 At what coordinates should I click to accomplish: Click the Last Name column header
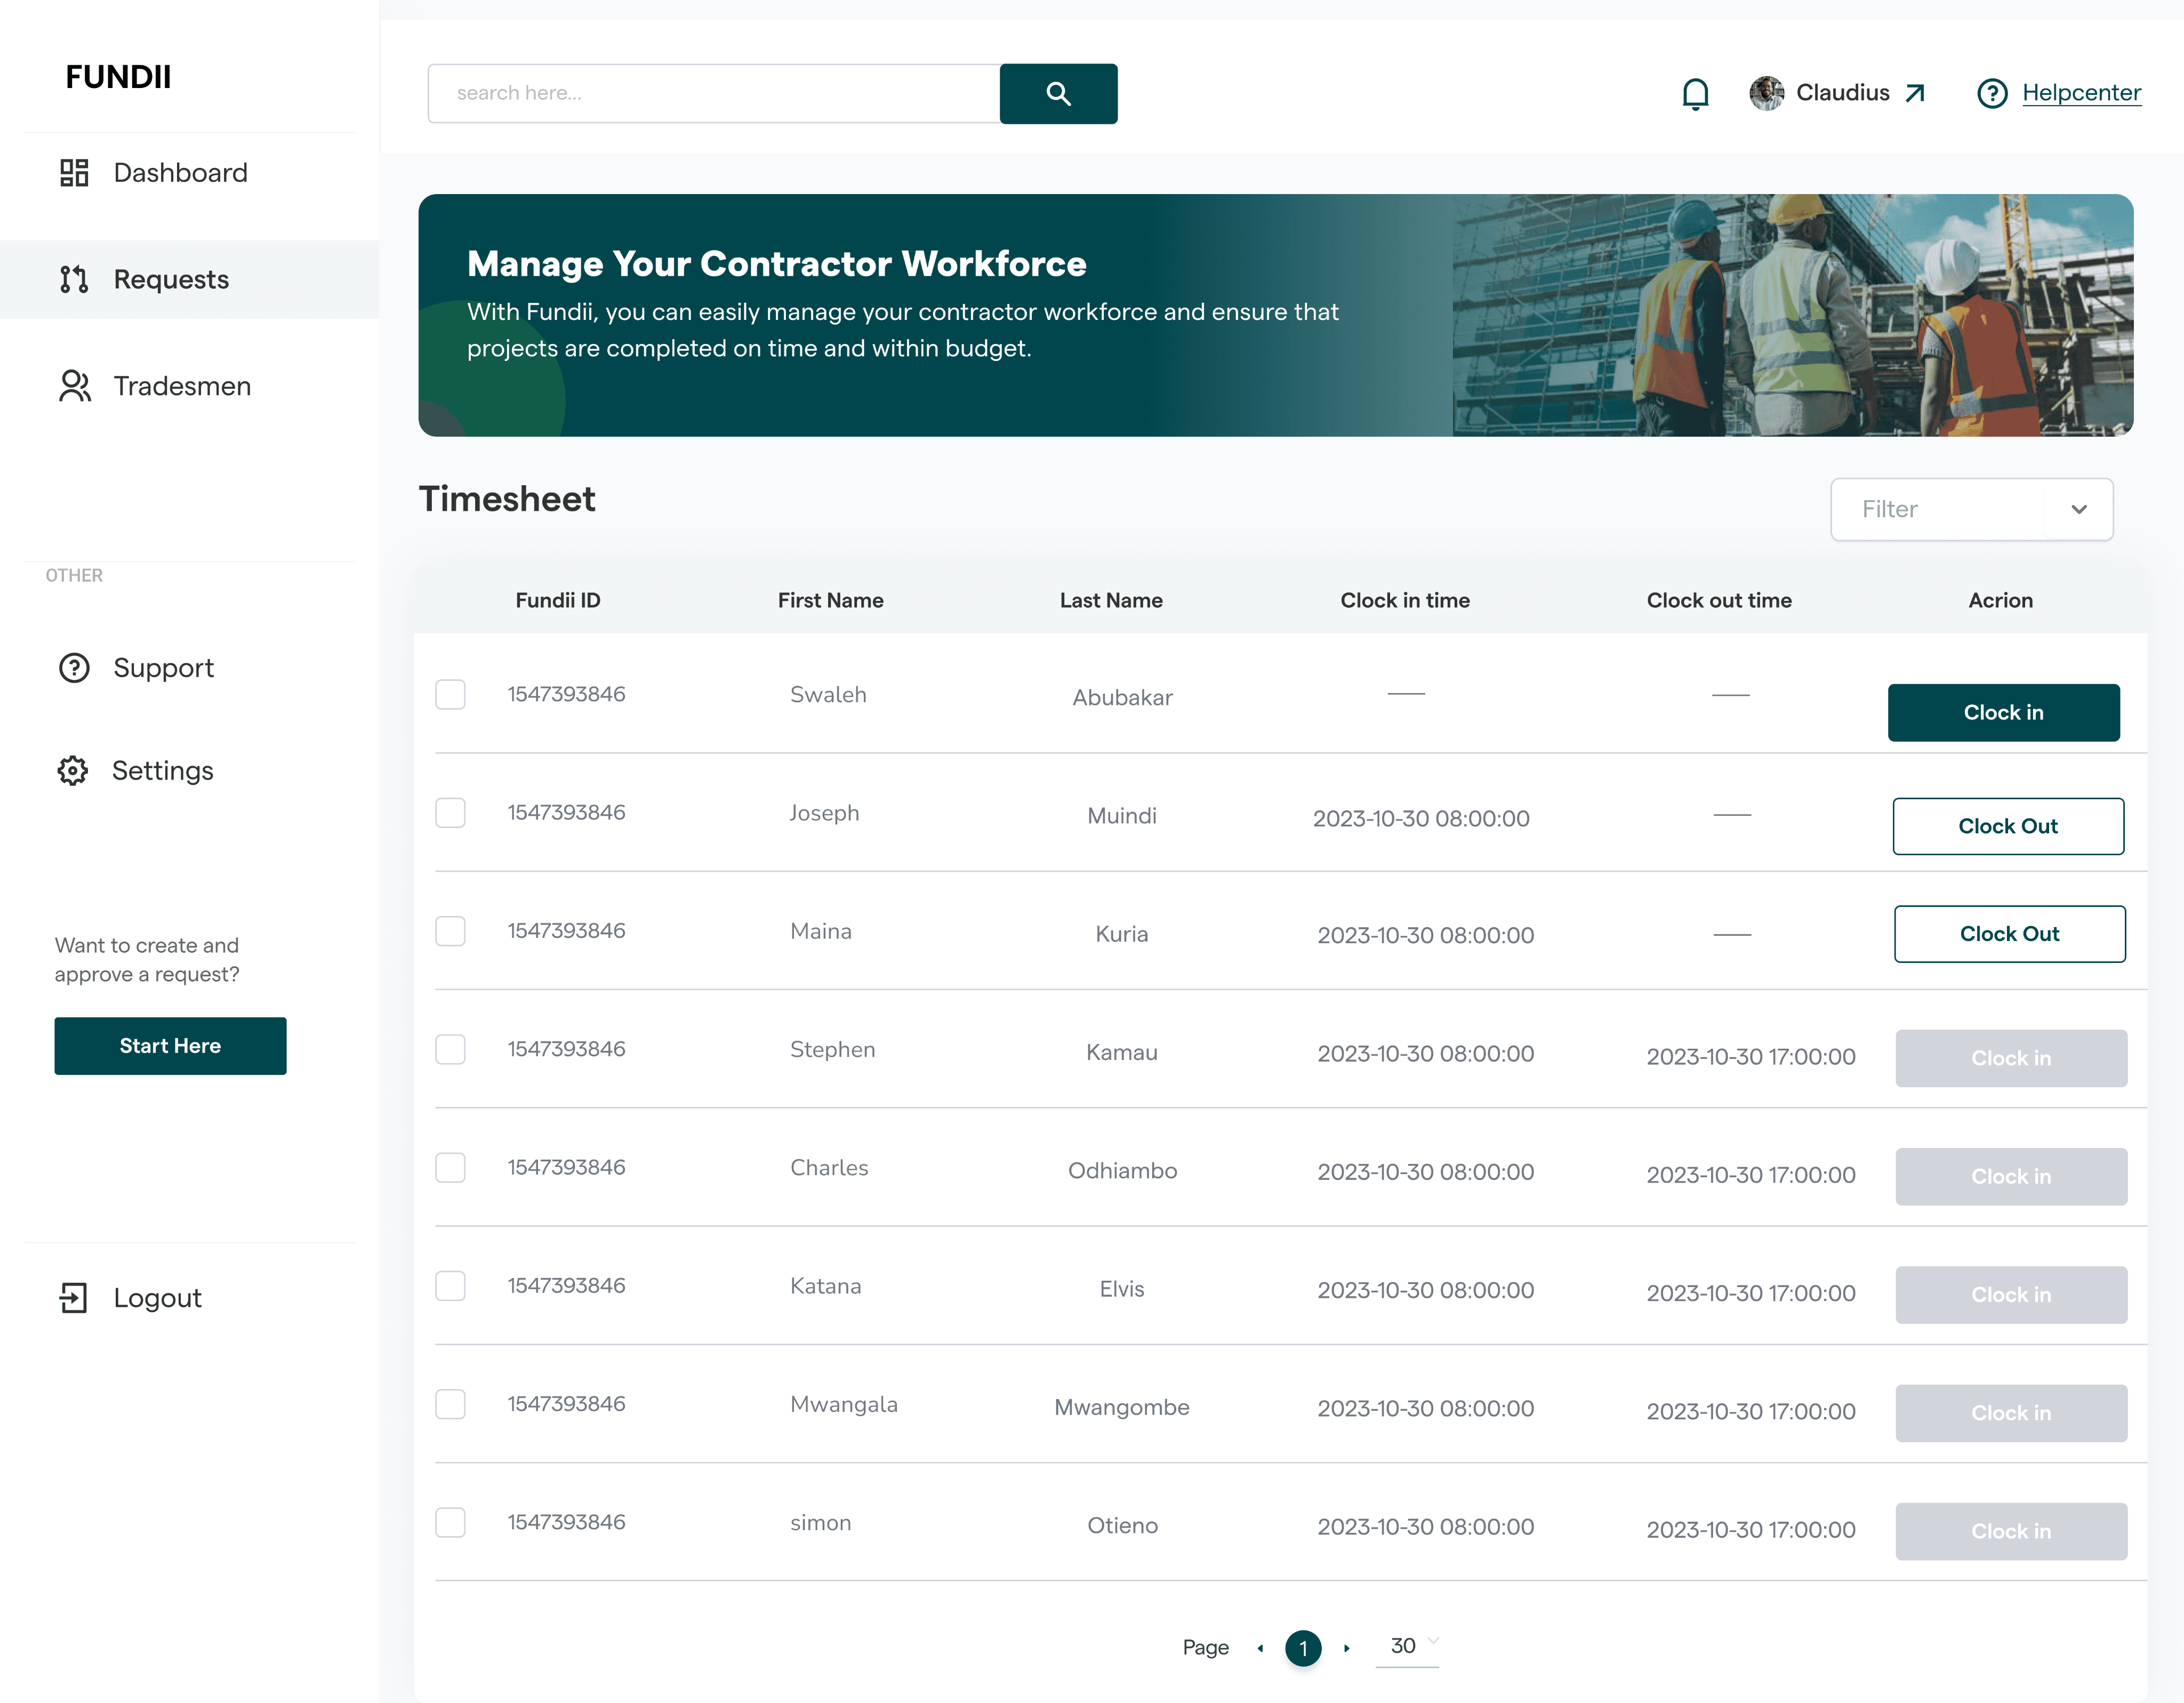click(x=1111, y=601)
